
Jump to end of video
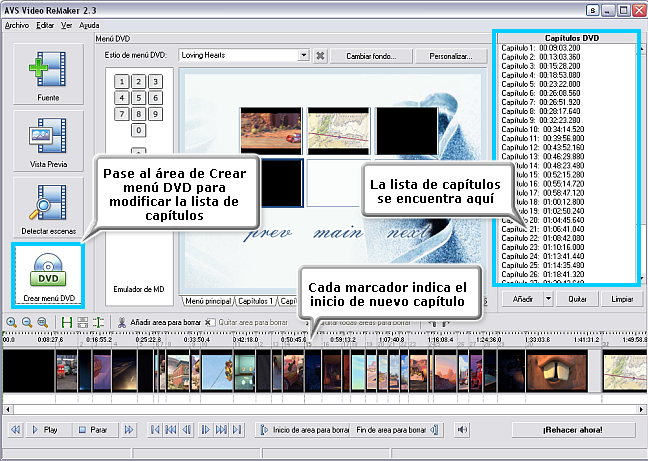237,430
